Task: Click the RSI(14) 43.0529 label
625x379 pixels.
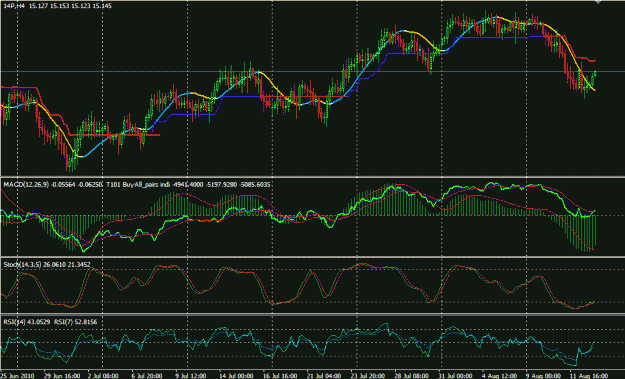Action: click(x=27, y=322)
